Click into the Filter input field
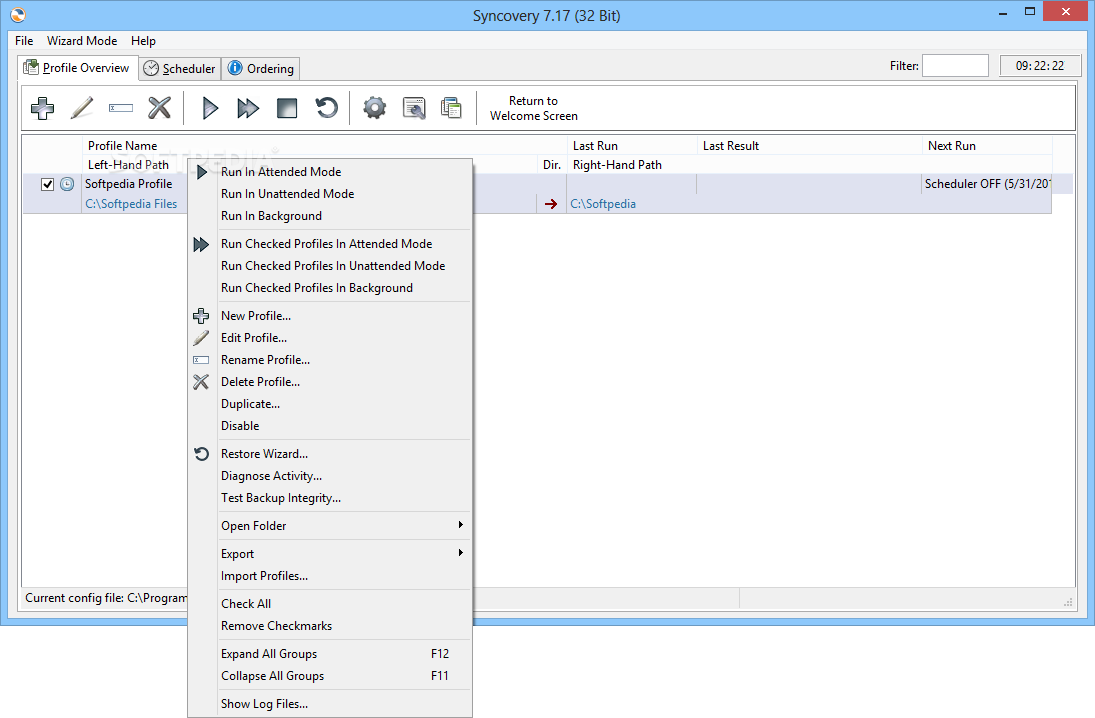This screenshot has height=718, width=1095. [955, 66]
